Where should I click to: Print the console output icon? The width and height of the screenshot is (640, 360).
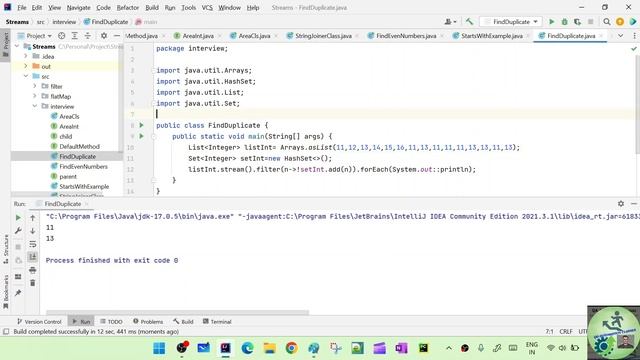[x=33, y=270]
